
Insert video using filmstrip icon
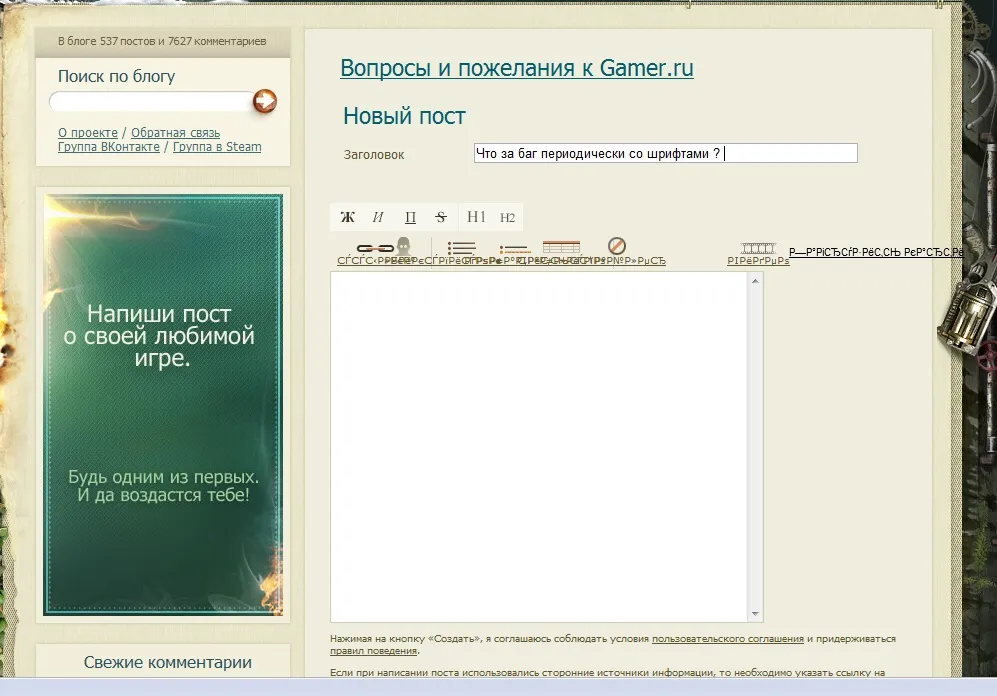[x=758, y=248]
